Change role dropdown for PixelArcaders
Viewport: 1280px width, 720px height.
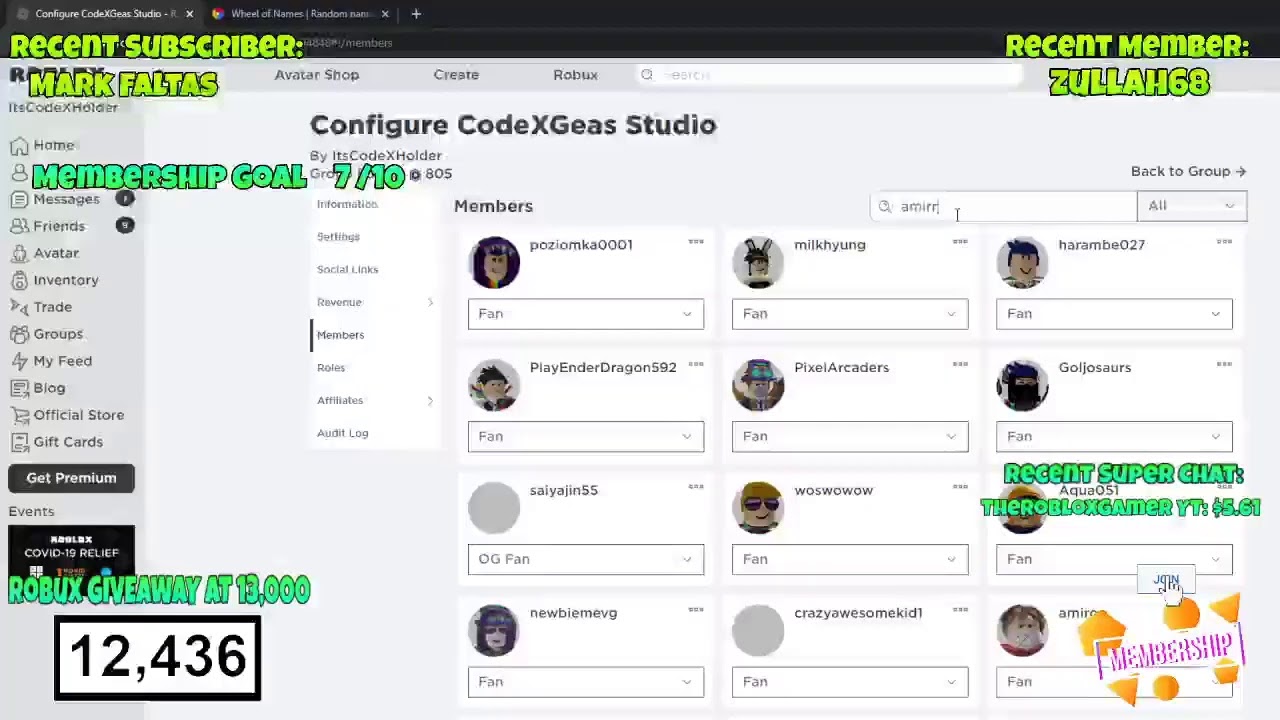click(850, 437)
